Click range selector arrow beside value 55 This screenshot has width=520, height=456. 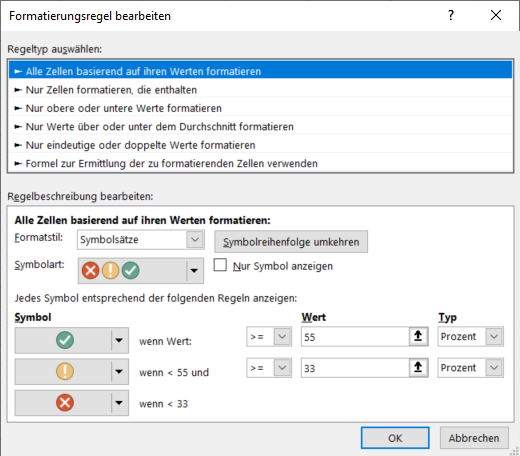tap(418, 336)
